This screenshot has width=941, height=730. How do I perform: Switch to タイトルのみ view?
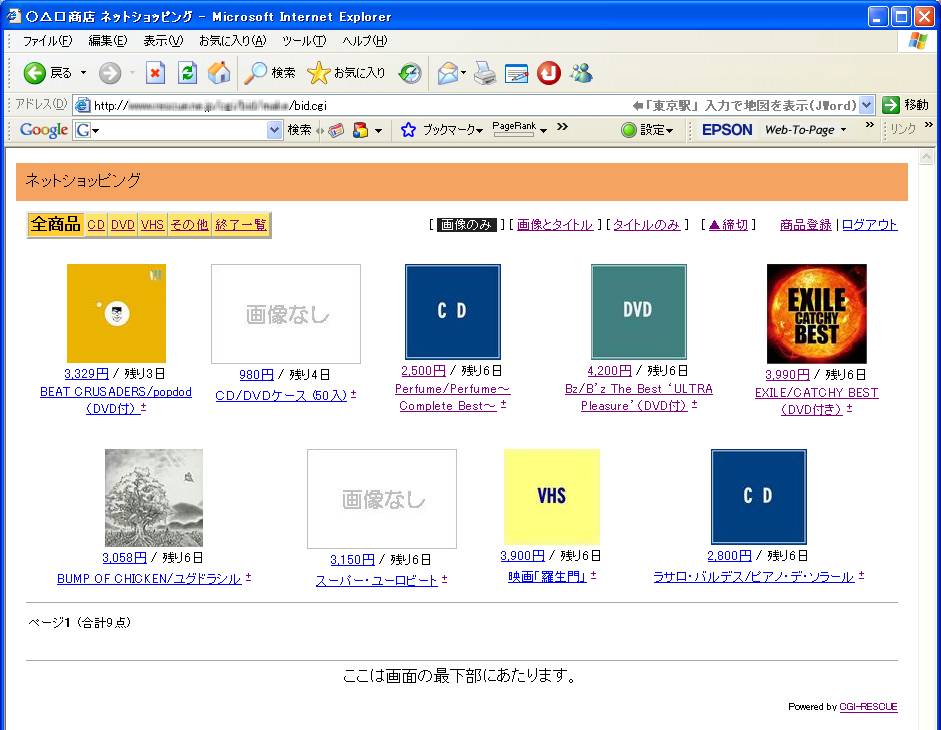(646, 225)
